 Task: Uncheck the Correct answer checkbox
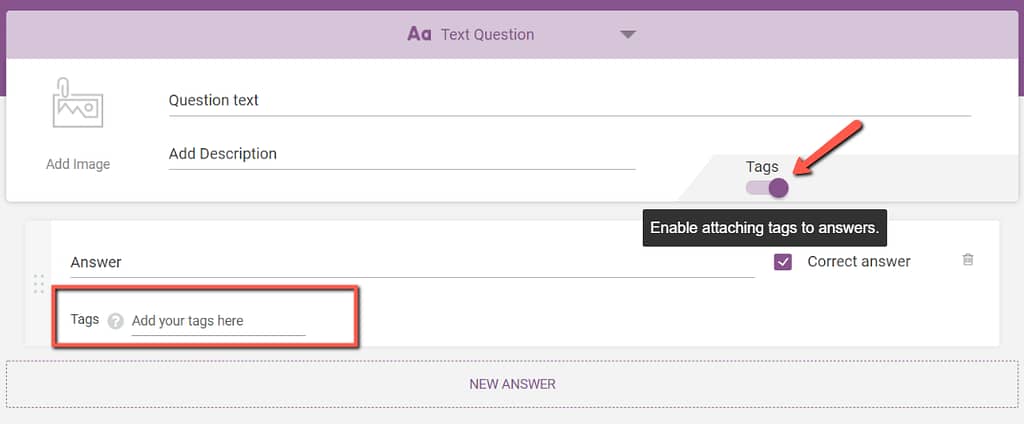coord(782,262)
